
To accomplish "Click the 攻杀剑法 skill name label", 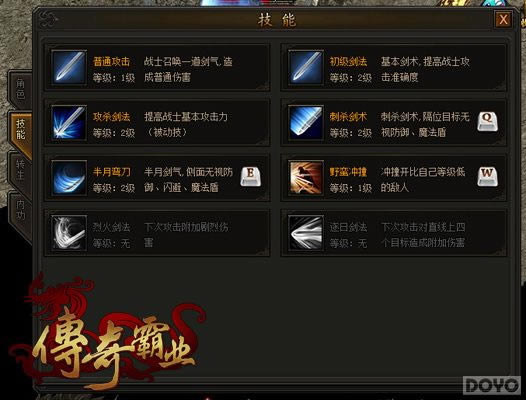I will (x=111, y=117).
